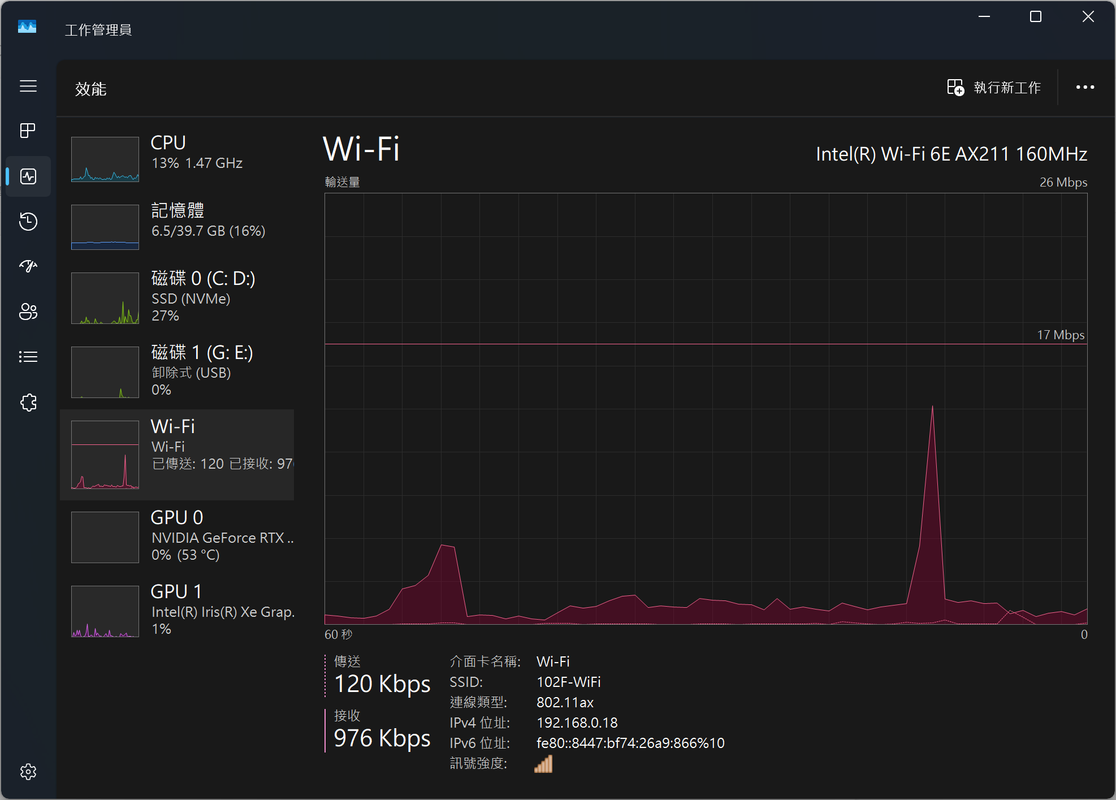Open Task Manager settings gear
Image resolution: width=1116 pixels, height=800 pixels.
pos(28,772)
